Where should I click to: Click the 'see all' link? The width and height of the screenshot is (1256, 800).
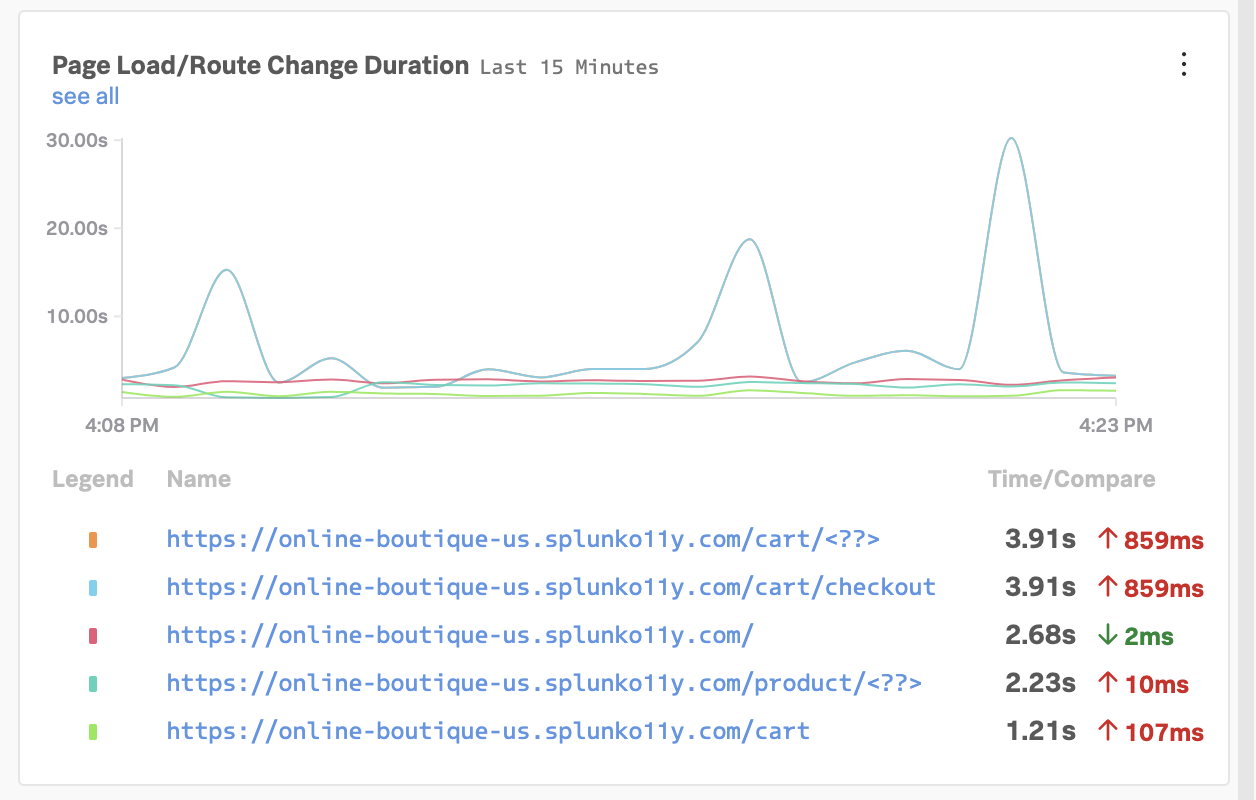tap(86, 96)
